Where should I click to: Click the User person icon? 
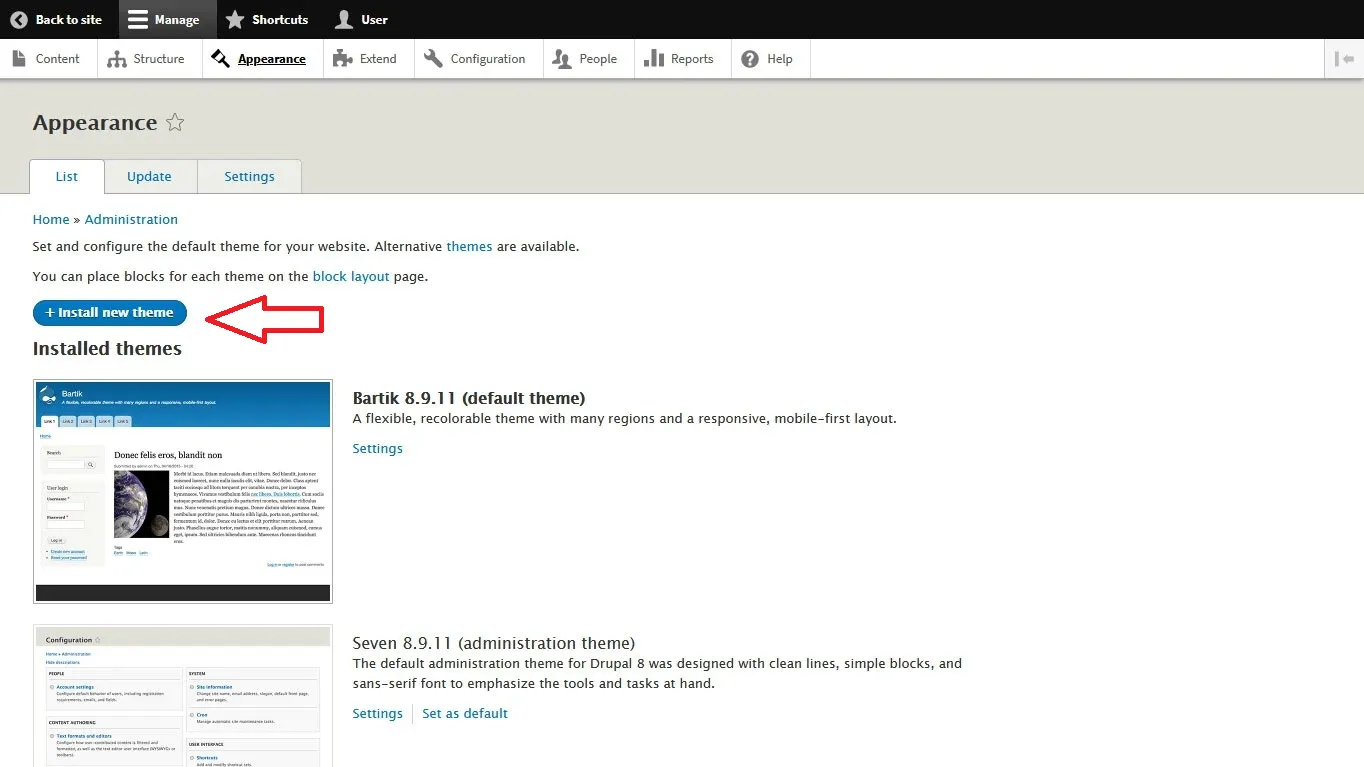[344, 19]
